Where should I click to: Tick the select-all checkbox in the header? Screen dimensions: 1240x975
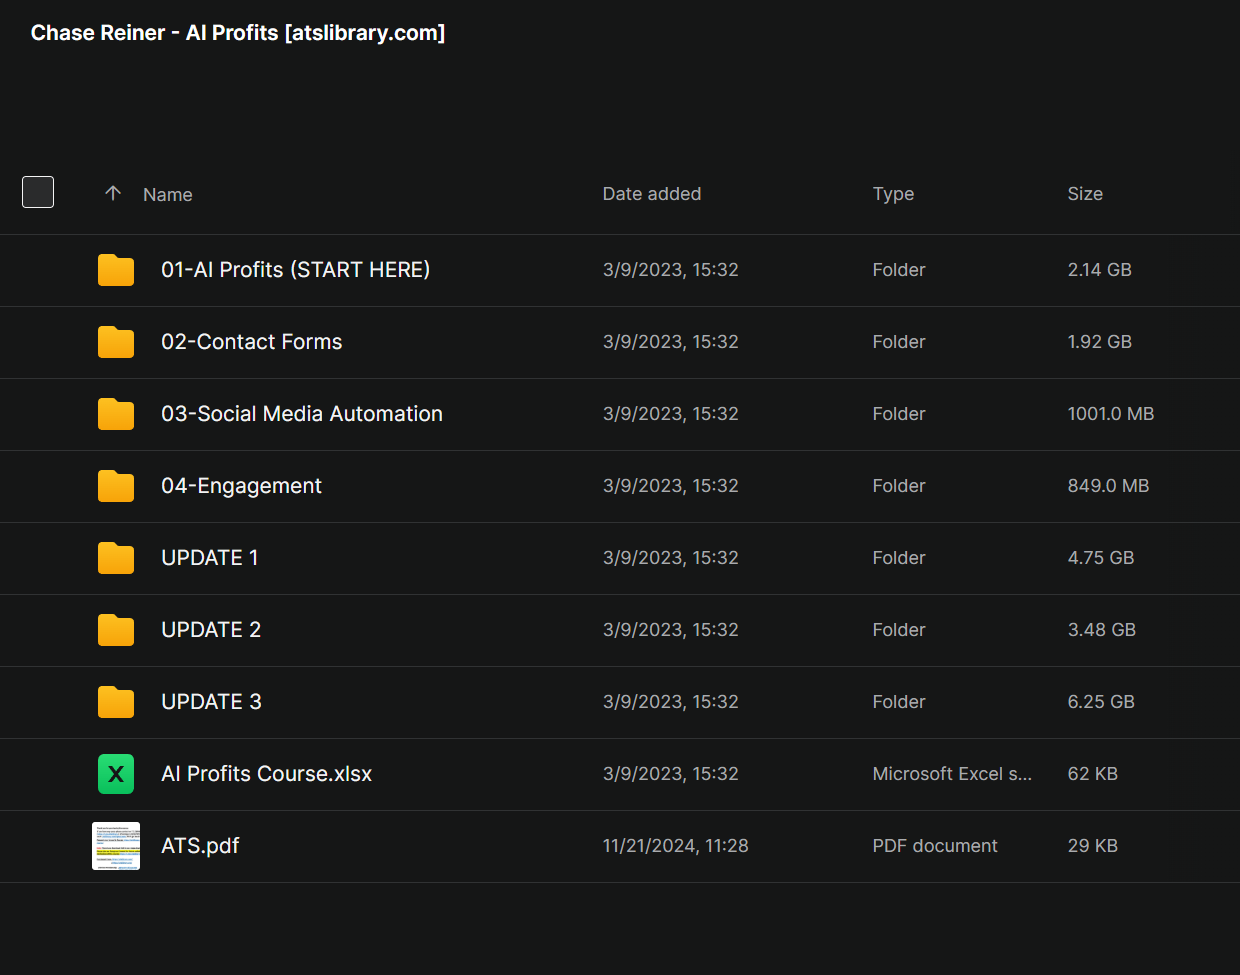pyautogui.click(x=38, y=192)
